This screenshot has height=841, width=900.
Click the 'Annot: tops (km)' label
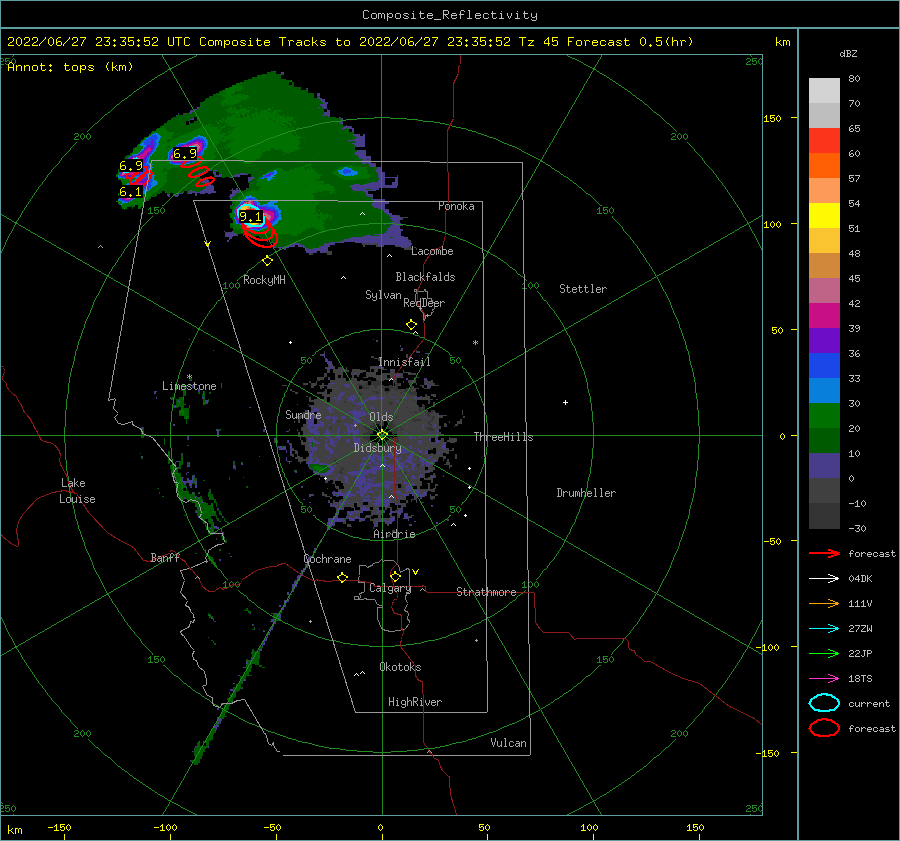tap(70, 67)
